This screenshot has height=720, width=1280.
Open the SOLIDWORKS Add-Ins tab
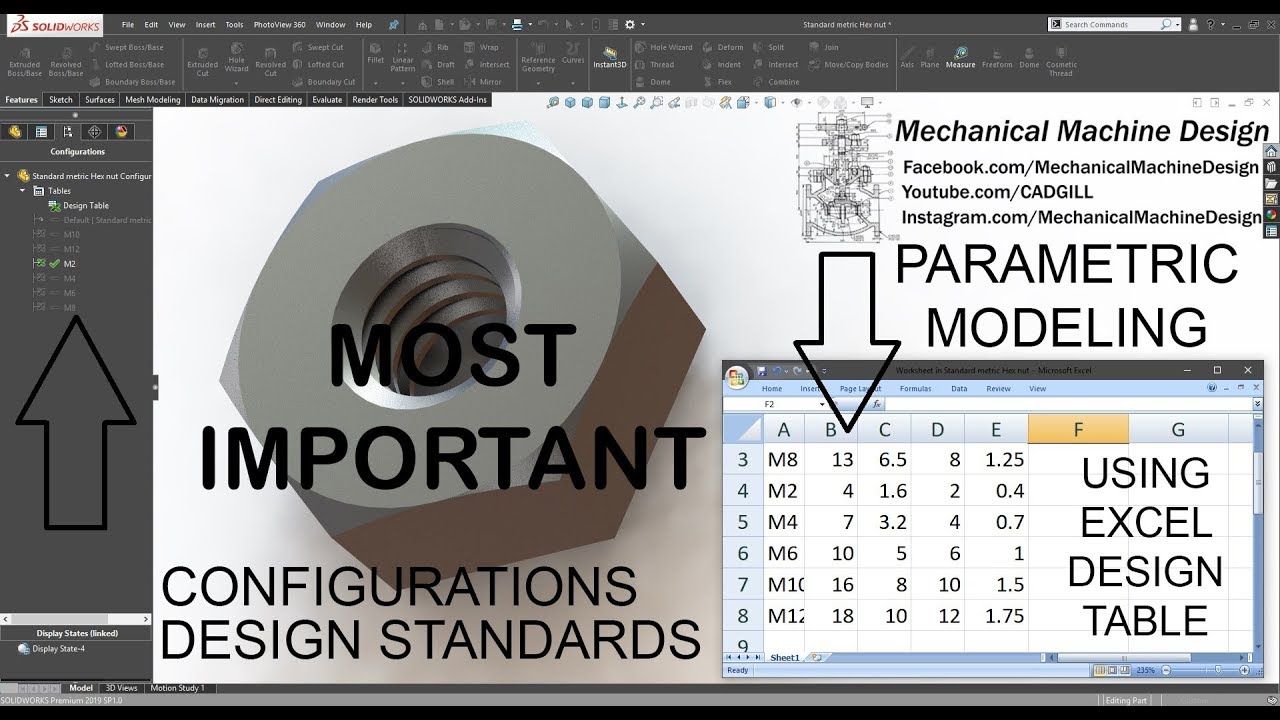pos(447,100)
